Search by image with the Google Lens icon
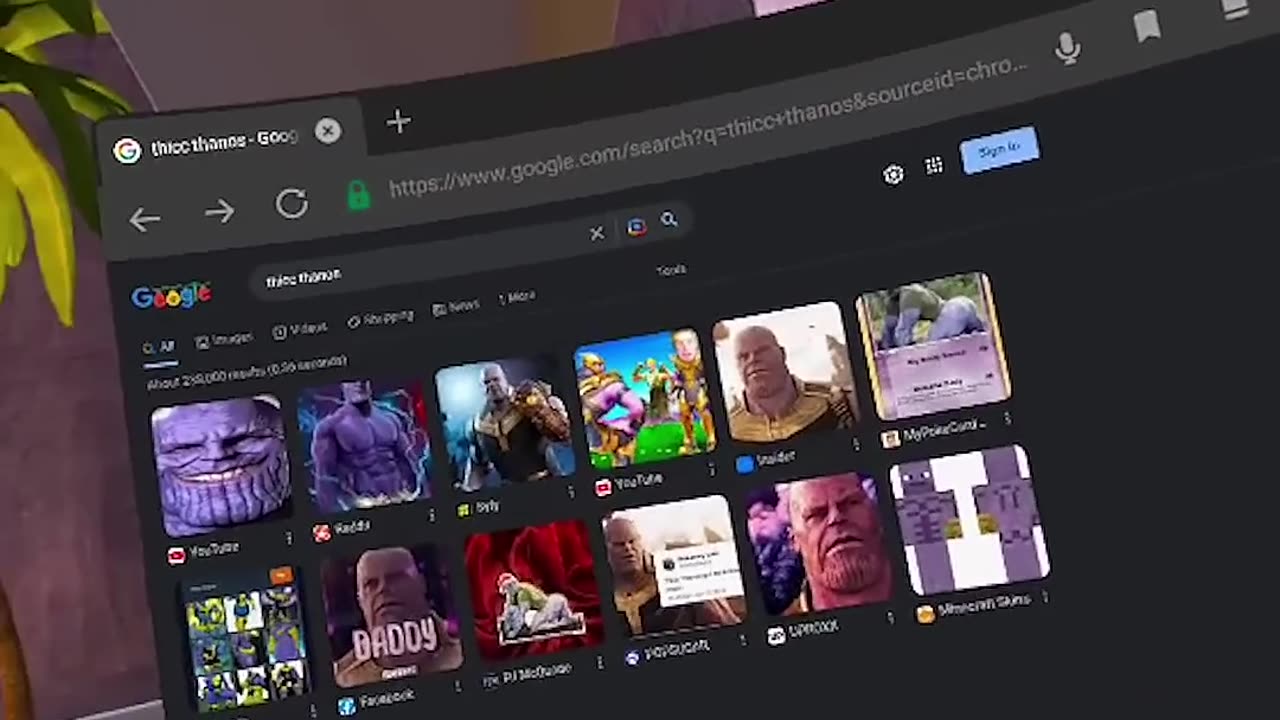 (x=636, y=227)
